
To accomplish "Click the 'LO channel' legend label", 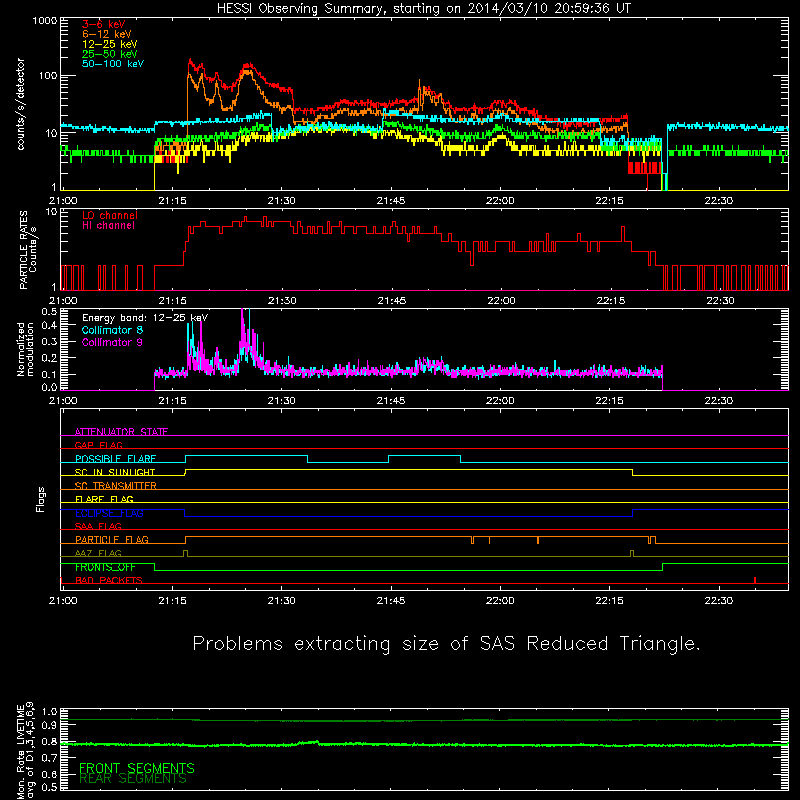I will [110, 215].
